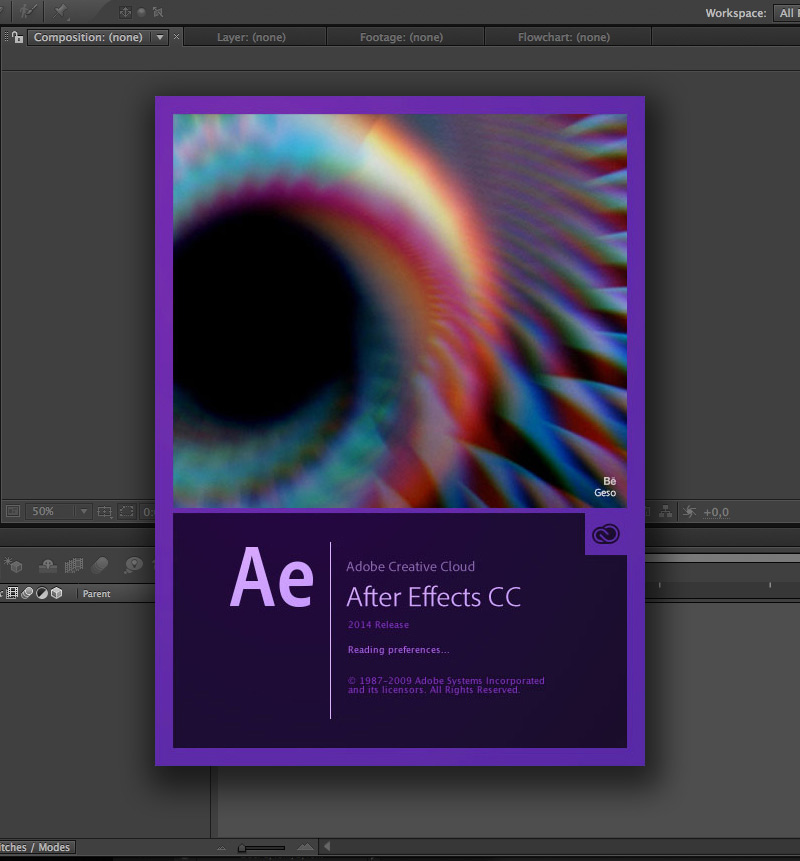Click the Switches / Modes toggle button
The width and height of the screenshot is (800, 861).
pos(36,847)
